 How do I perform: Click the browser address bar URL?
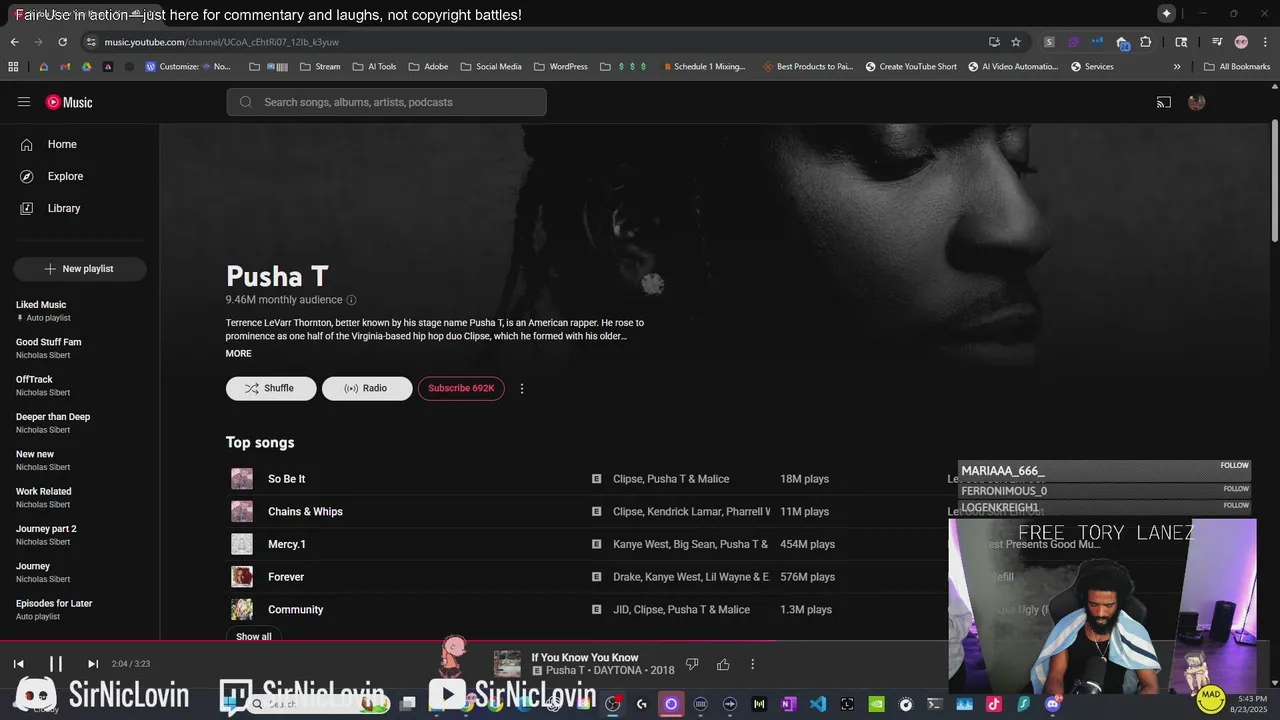pyautogui.click(x=222, y=42)
